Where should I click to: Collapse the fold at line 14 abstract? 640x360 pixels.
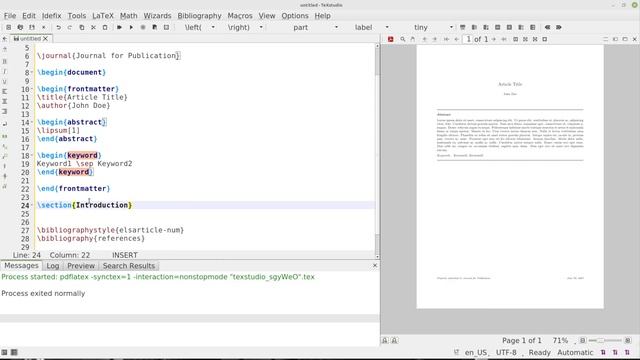click(x=32, y=122)
